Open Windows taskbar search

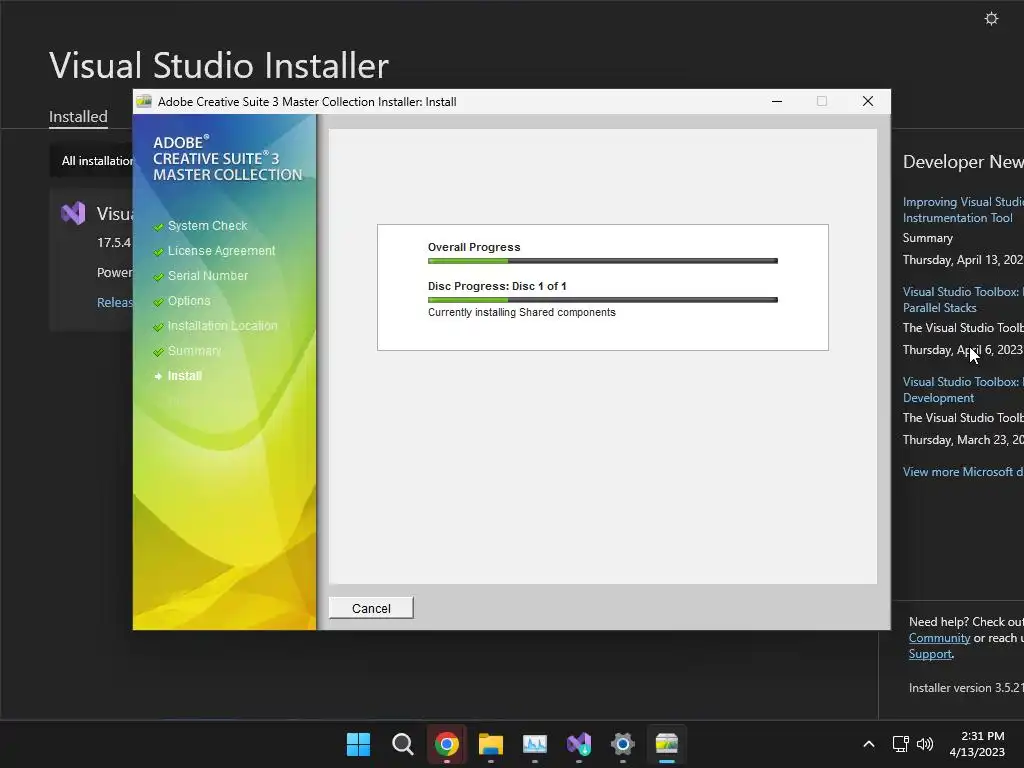(402, 744)
